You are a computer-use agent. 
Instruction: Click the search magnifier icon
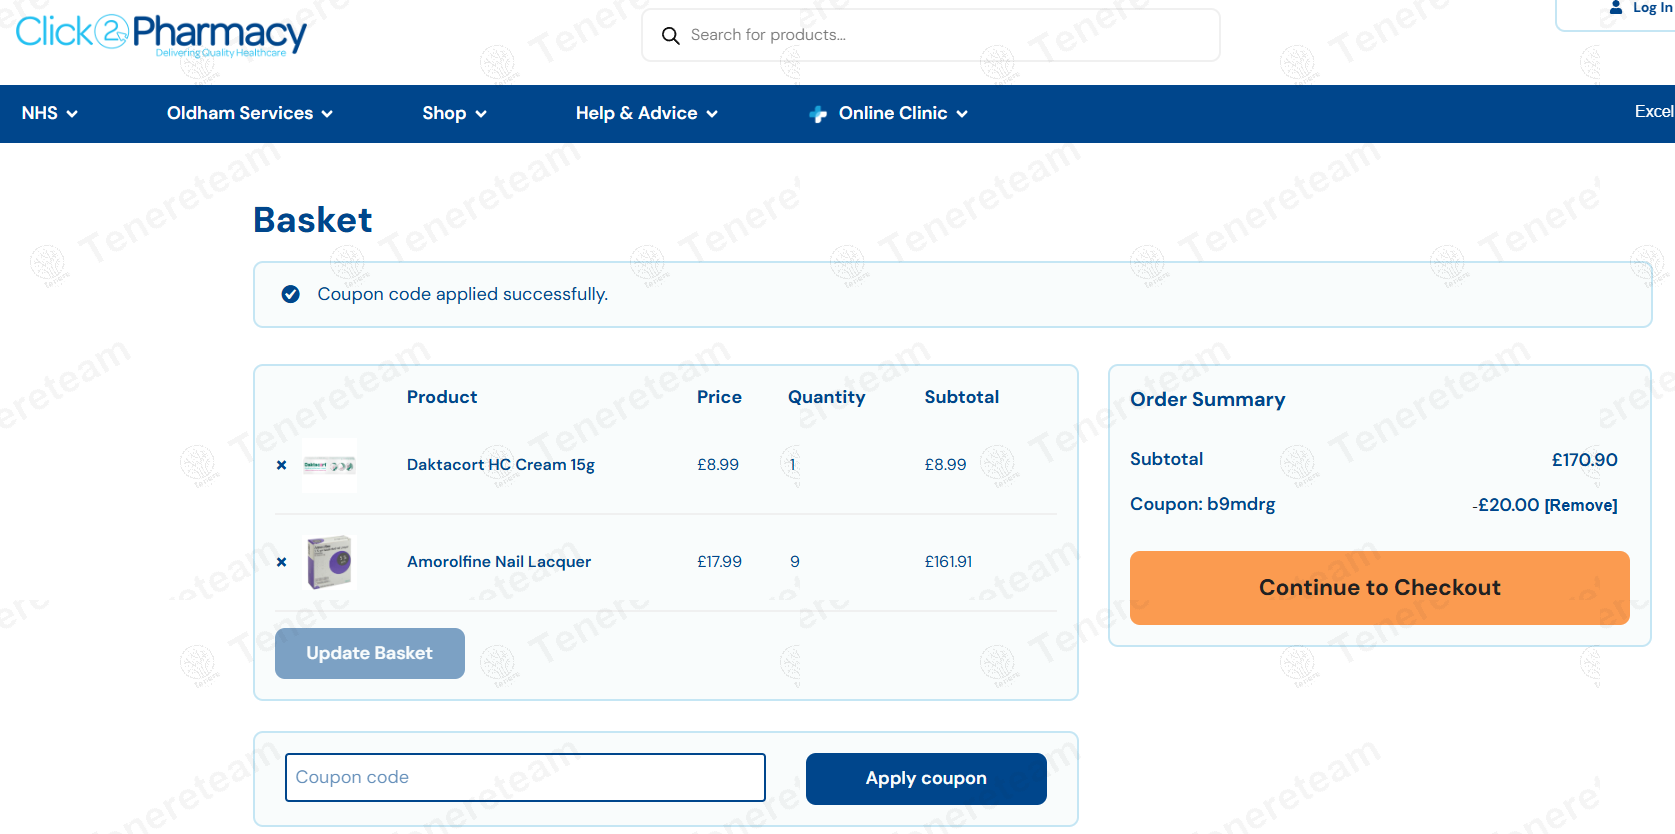tap(670, 36)
